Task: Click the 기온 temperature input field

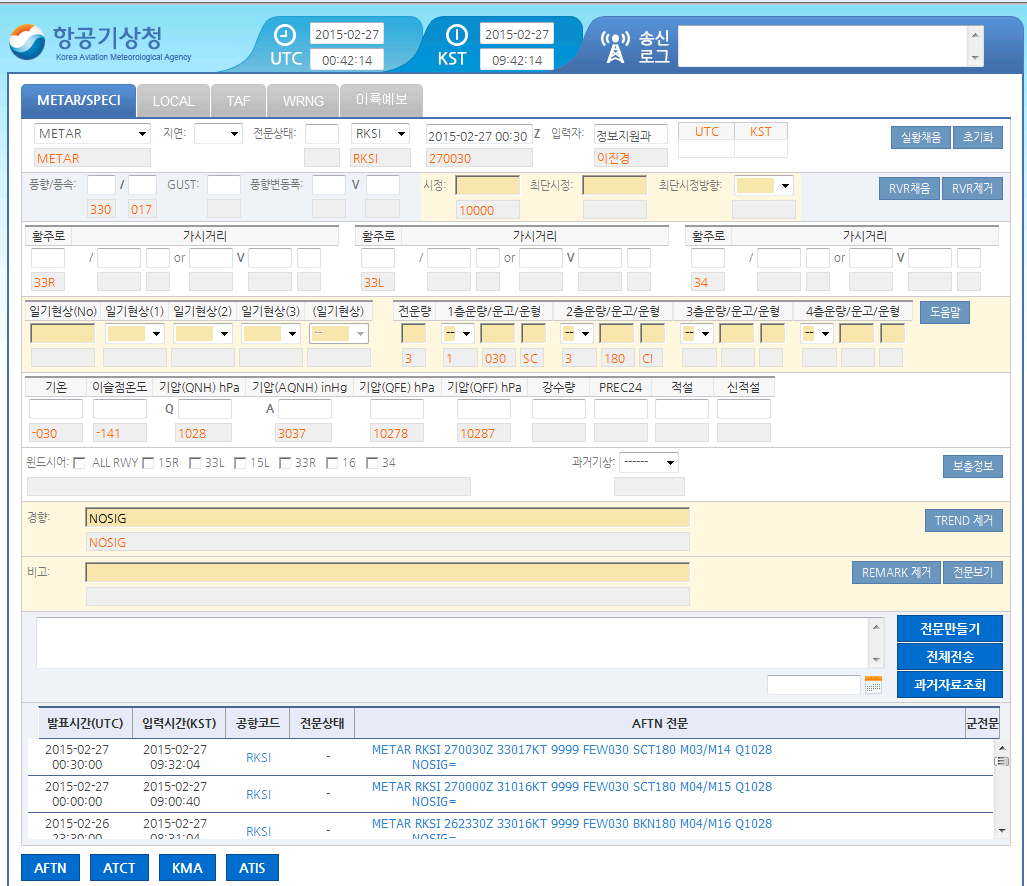Action: coord(56,409)
